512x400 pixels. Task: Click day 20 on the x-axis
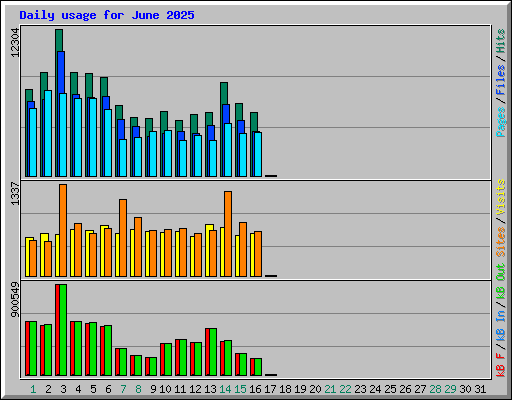315,389
